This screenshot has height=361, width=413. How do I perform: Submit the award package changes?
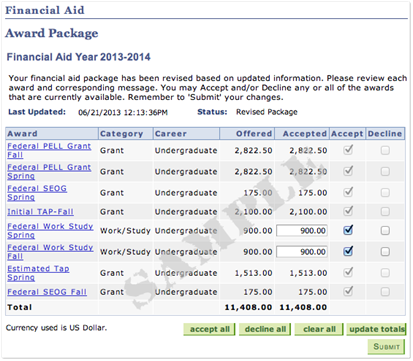[386, 347]
